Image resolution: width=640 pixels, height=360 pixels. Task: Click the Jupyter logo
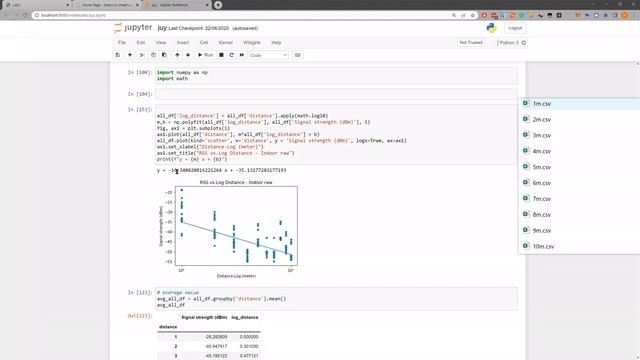133,28
